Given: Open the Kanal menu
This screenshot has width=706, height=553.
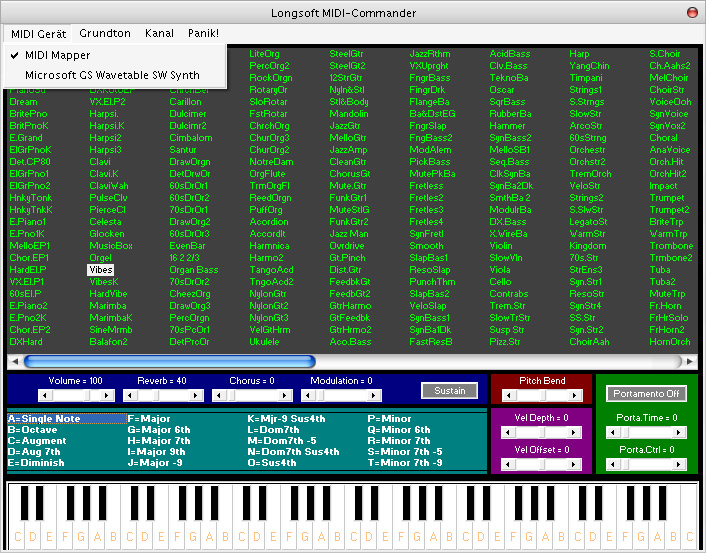Looking at the screenshot, I should coord(159,33).
